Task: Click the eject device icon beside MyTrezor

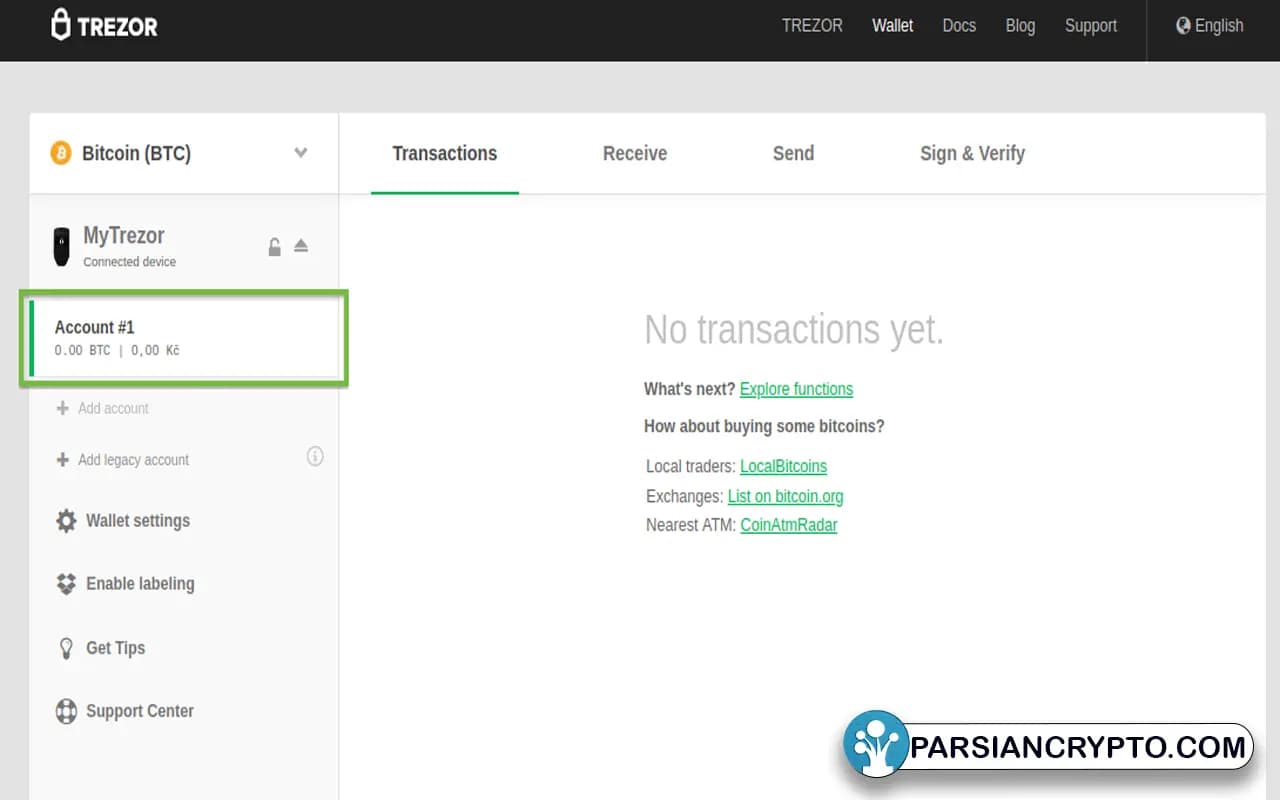Action: pos(301,246)
